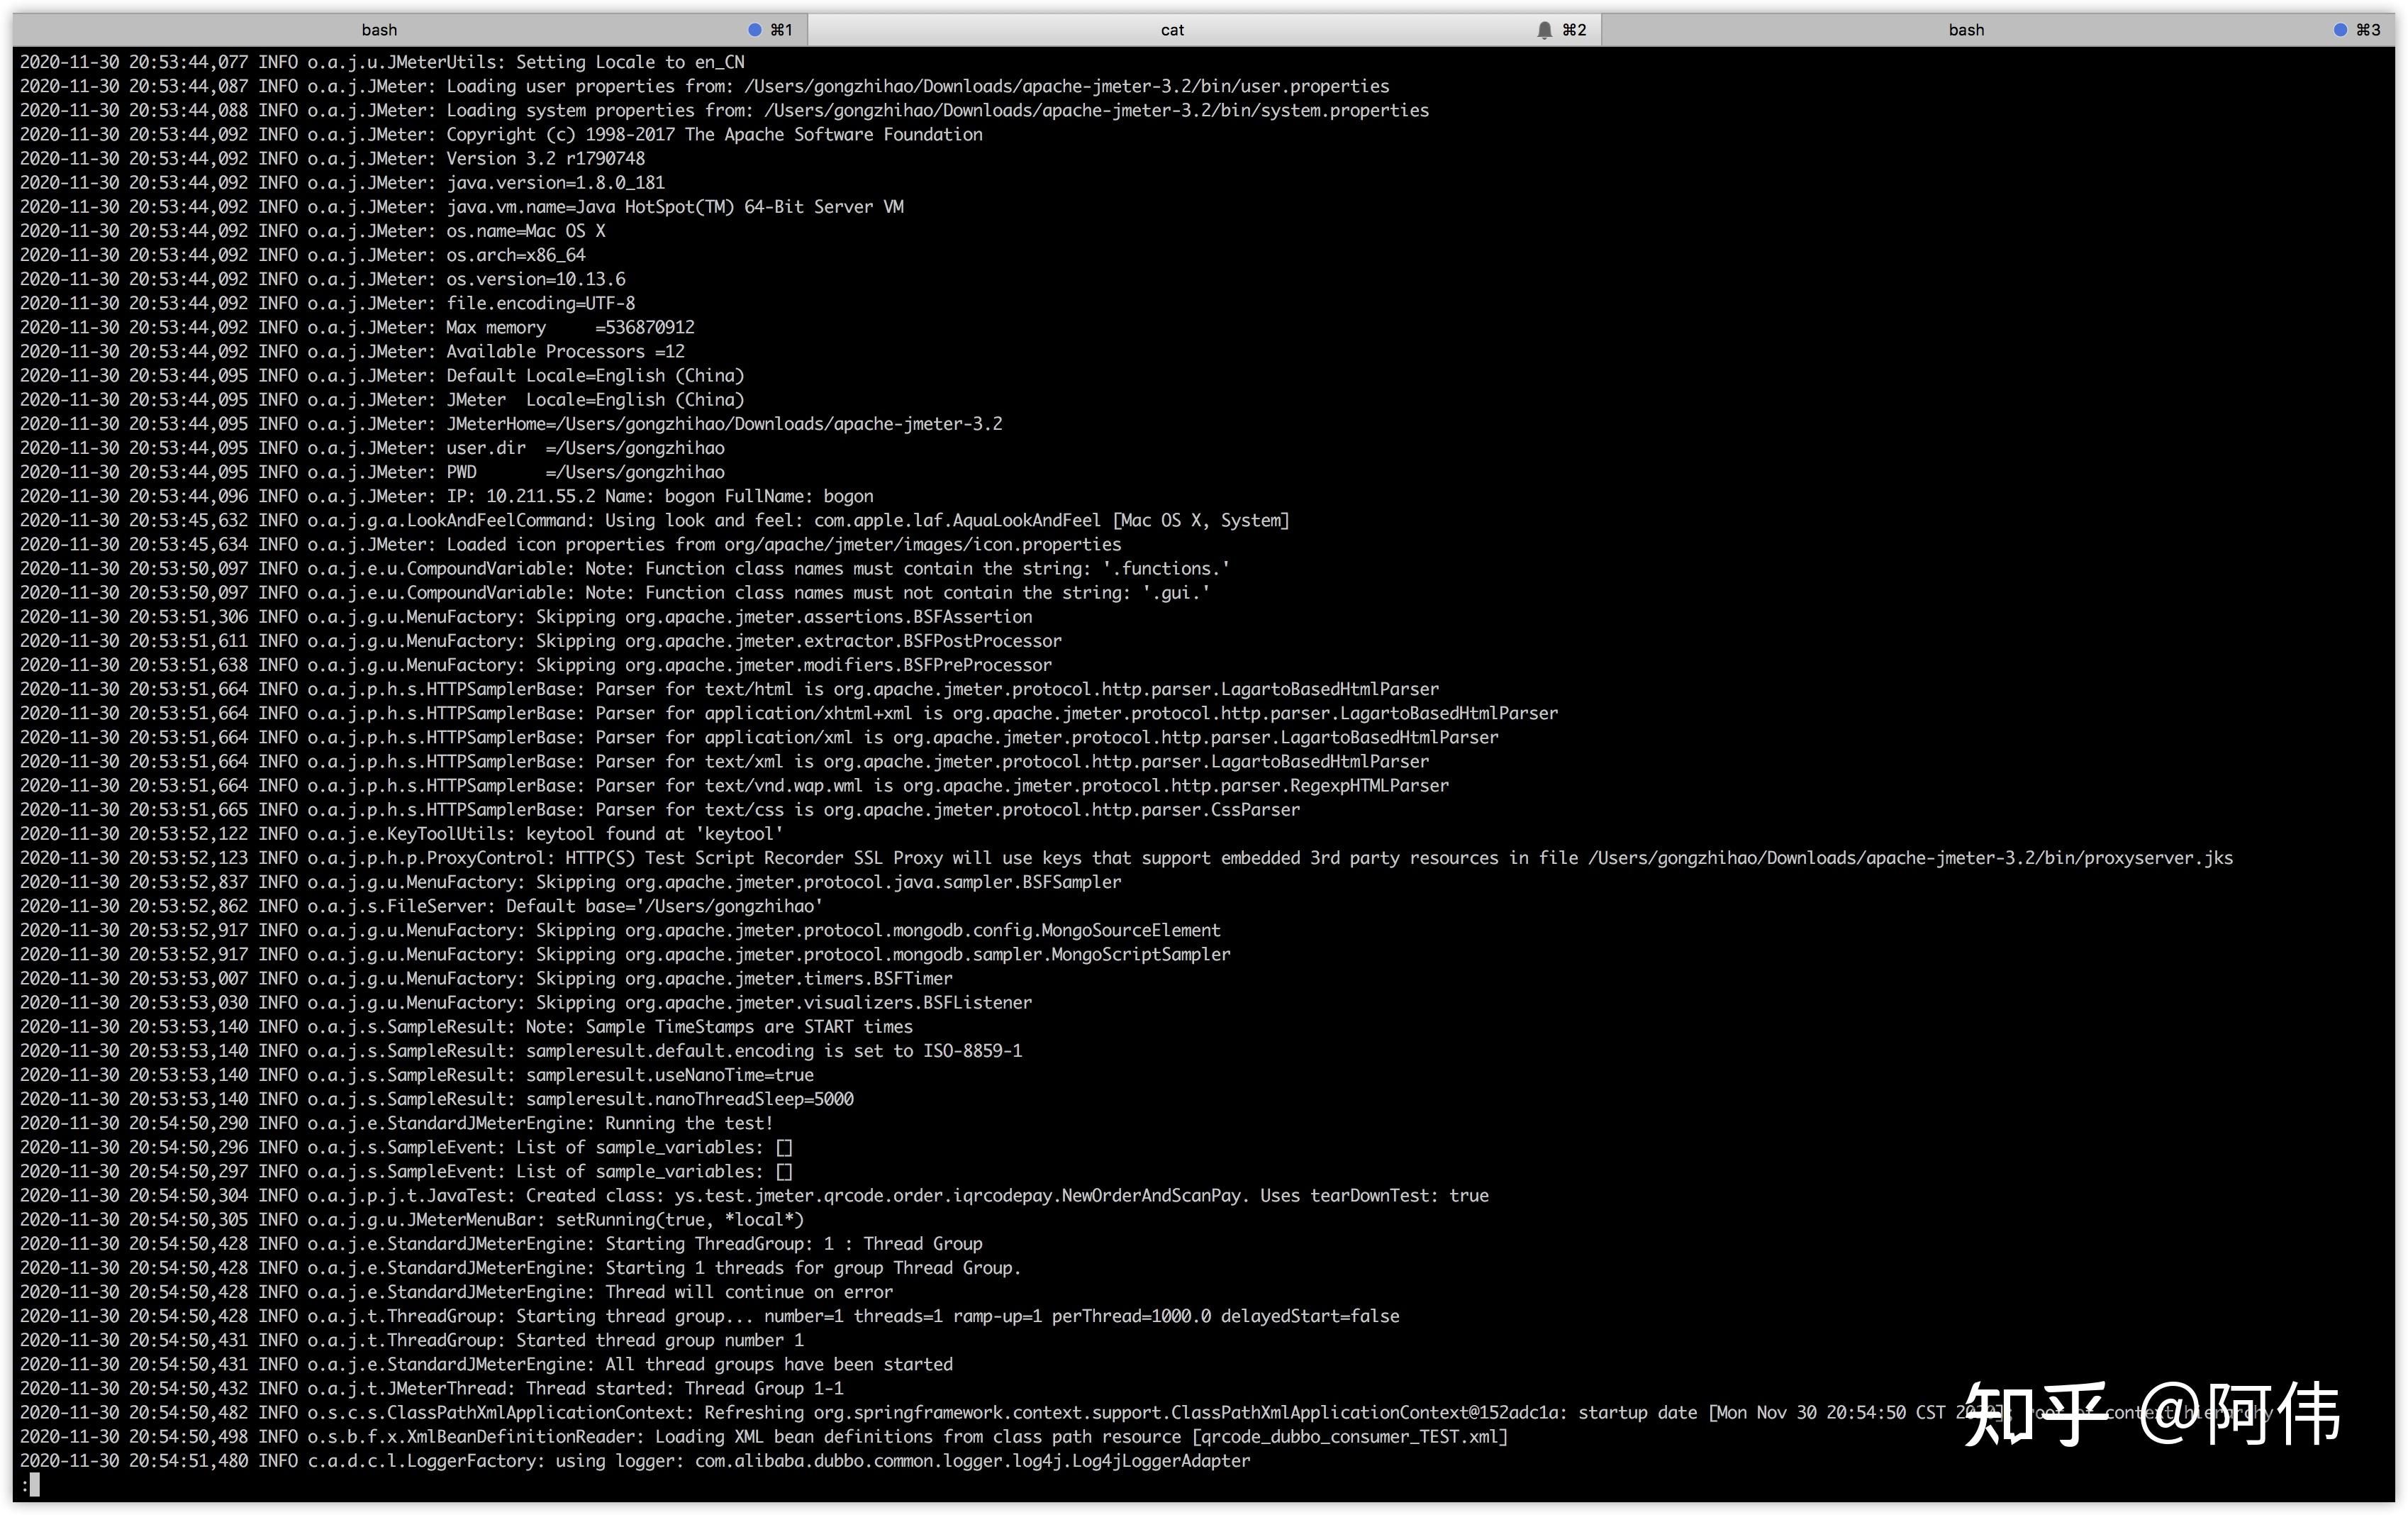Click the 'os.version=10.13.6' log line
Image resolution: width=2408 pixels, height=1515 pixels.
click(x=322, y=279)
